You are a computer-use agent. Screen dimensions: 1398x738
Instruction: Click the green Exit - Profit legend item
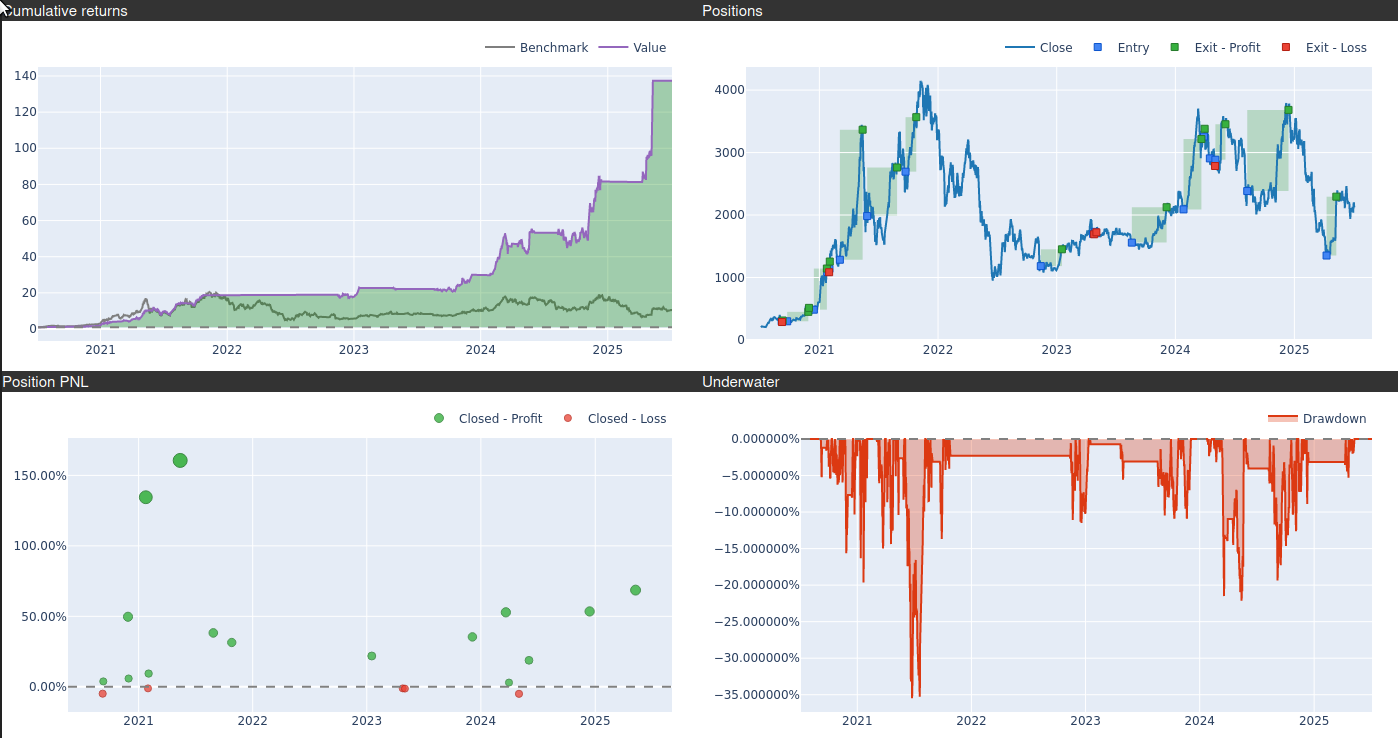point(1226,48)
